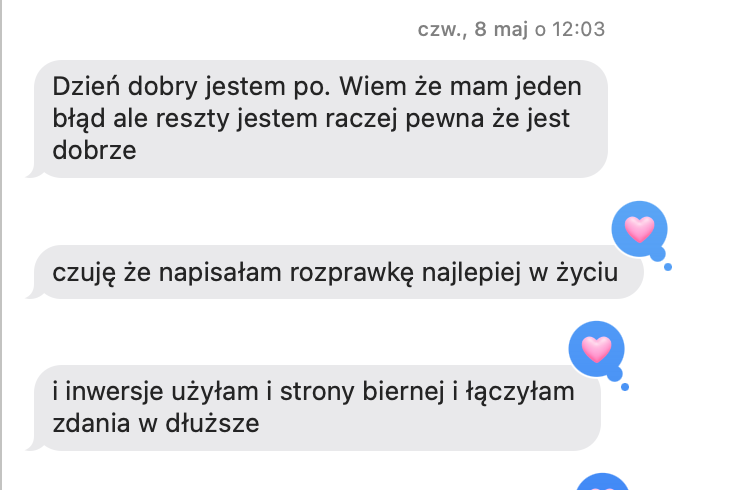The height and width of the screenshot is (490, 736).
Task: Open the partially visible blue tapback bubble
Action: pos(603,482)
